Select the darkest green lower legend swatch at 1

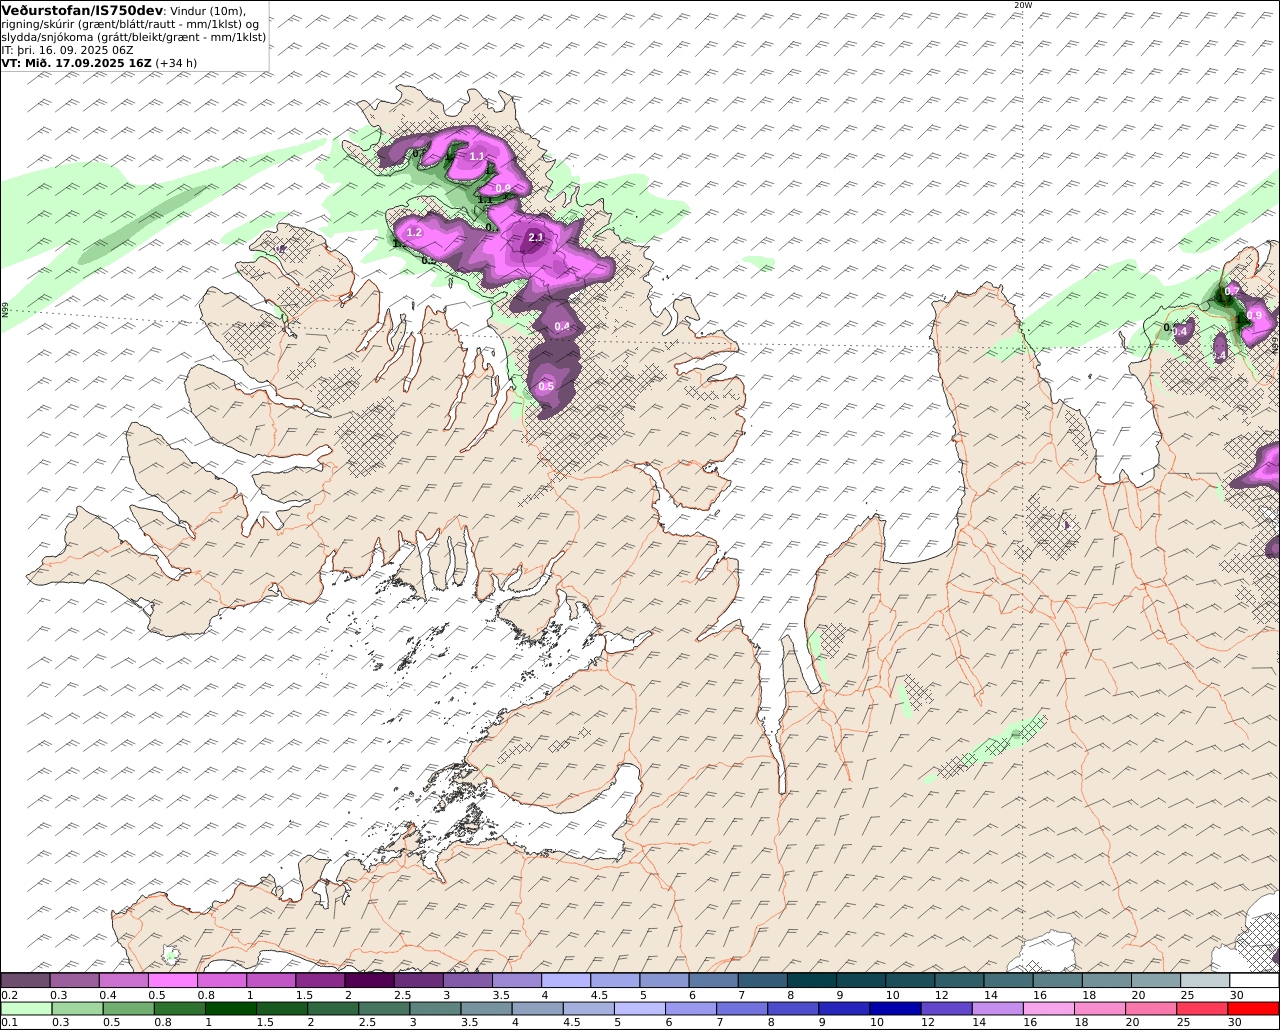(x=230, y=1008)
